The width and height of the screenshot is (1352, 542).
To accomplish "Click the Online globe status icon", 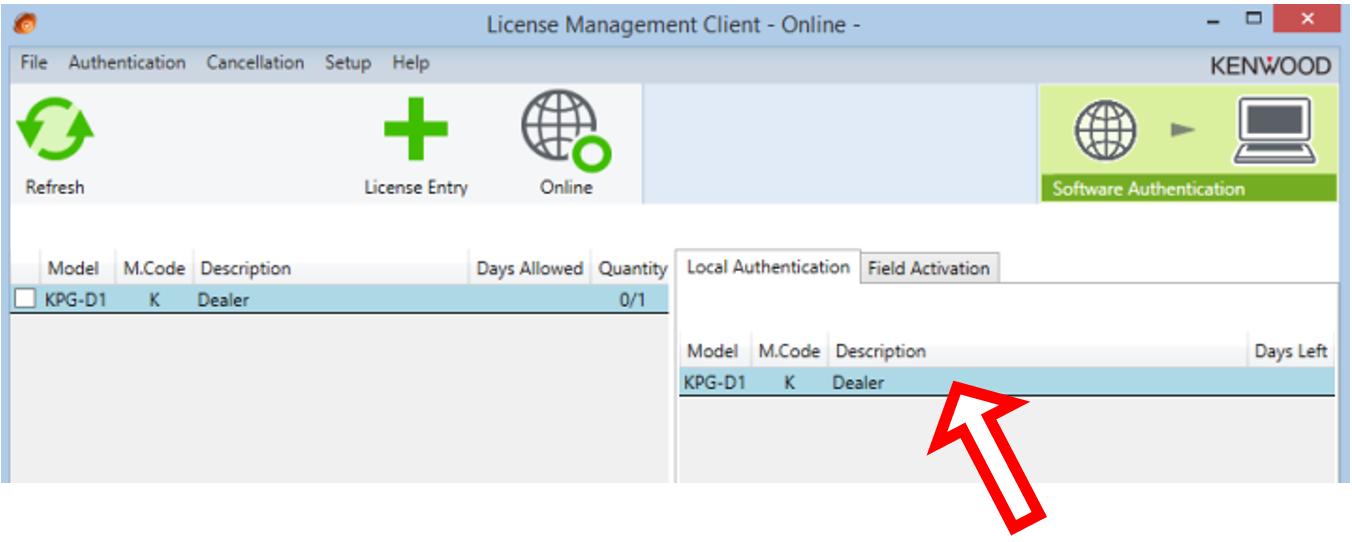I will coord(565,130).
